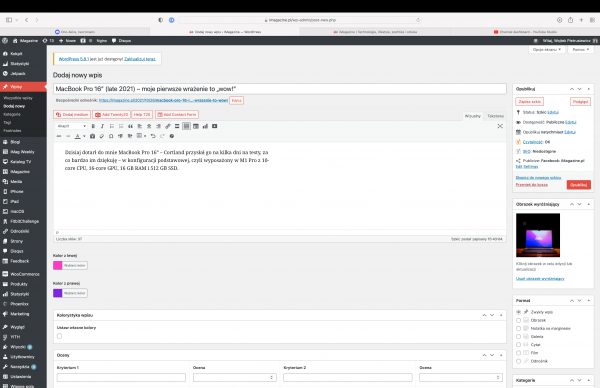Click the featured image MacBook thumbnail
The height and width of the screenshot is (388, 600).
(x=538, y=235)
